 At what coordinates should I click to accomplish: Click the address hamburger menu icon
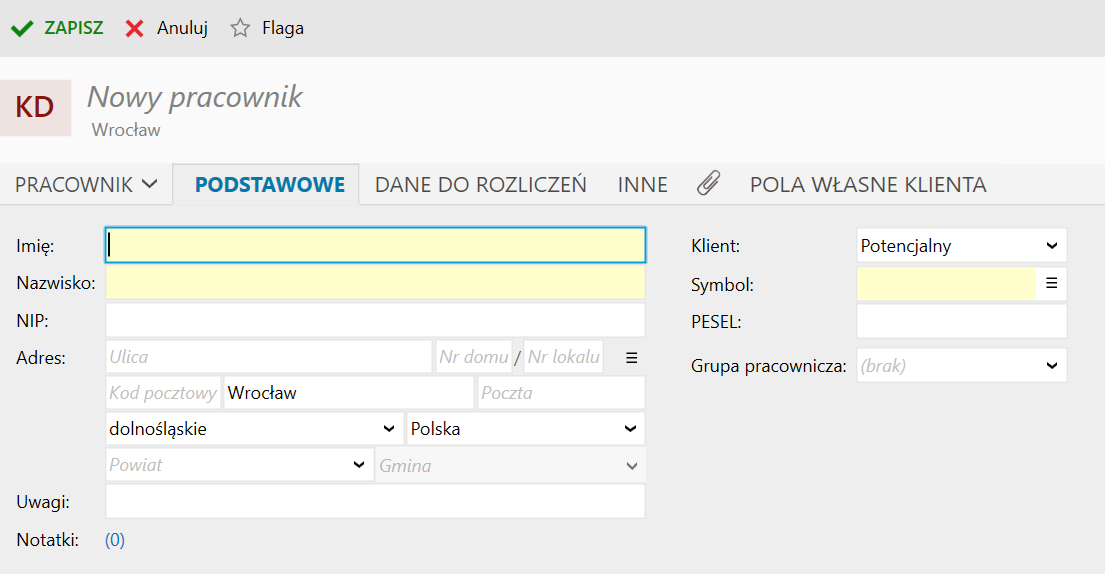click(x=631, y=358)
